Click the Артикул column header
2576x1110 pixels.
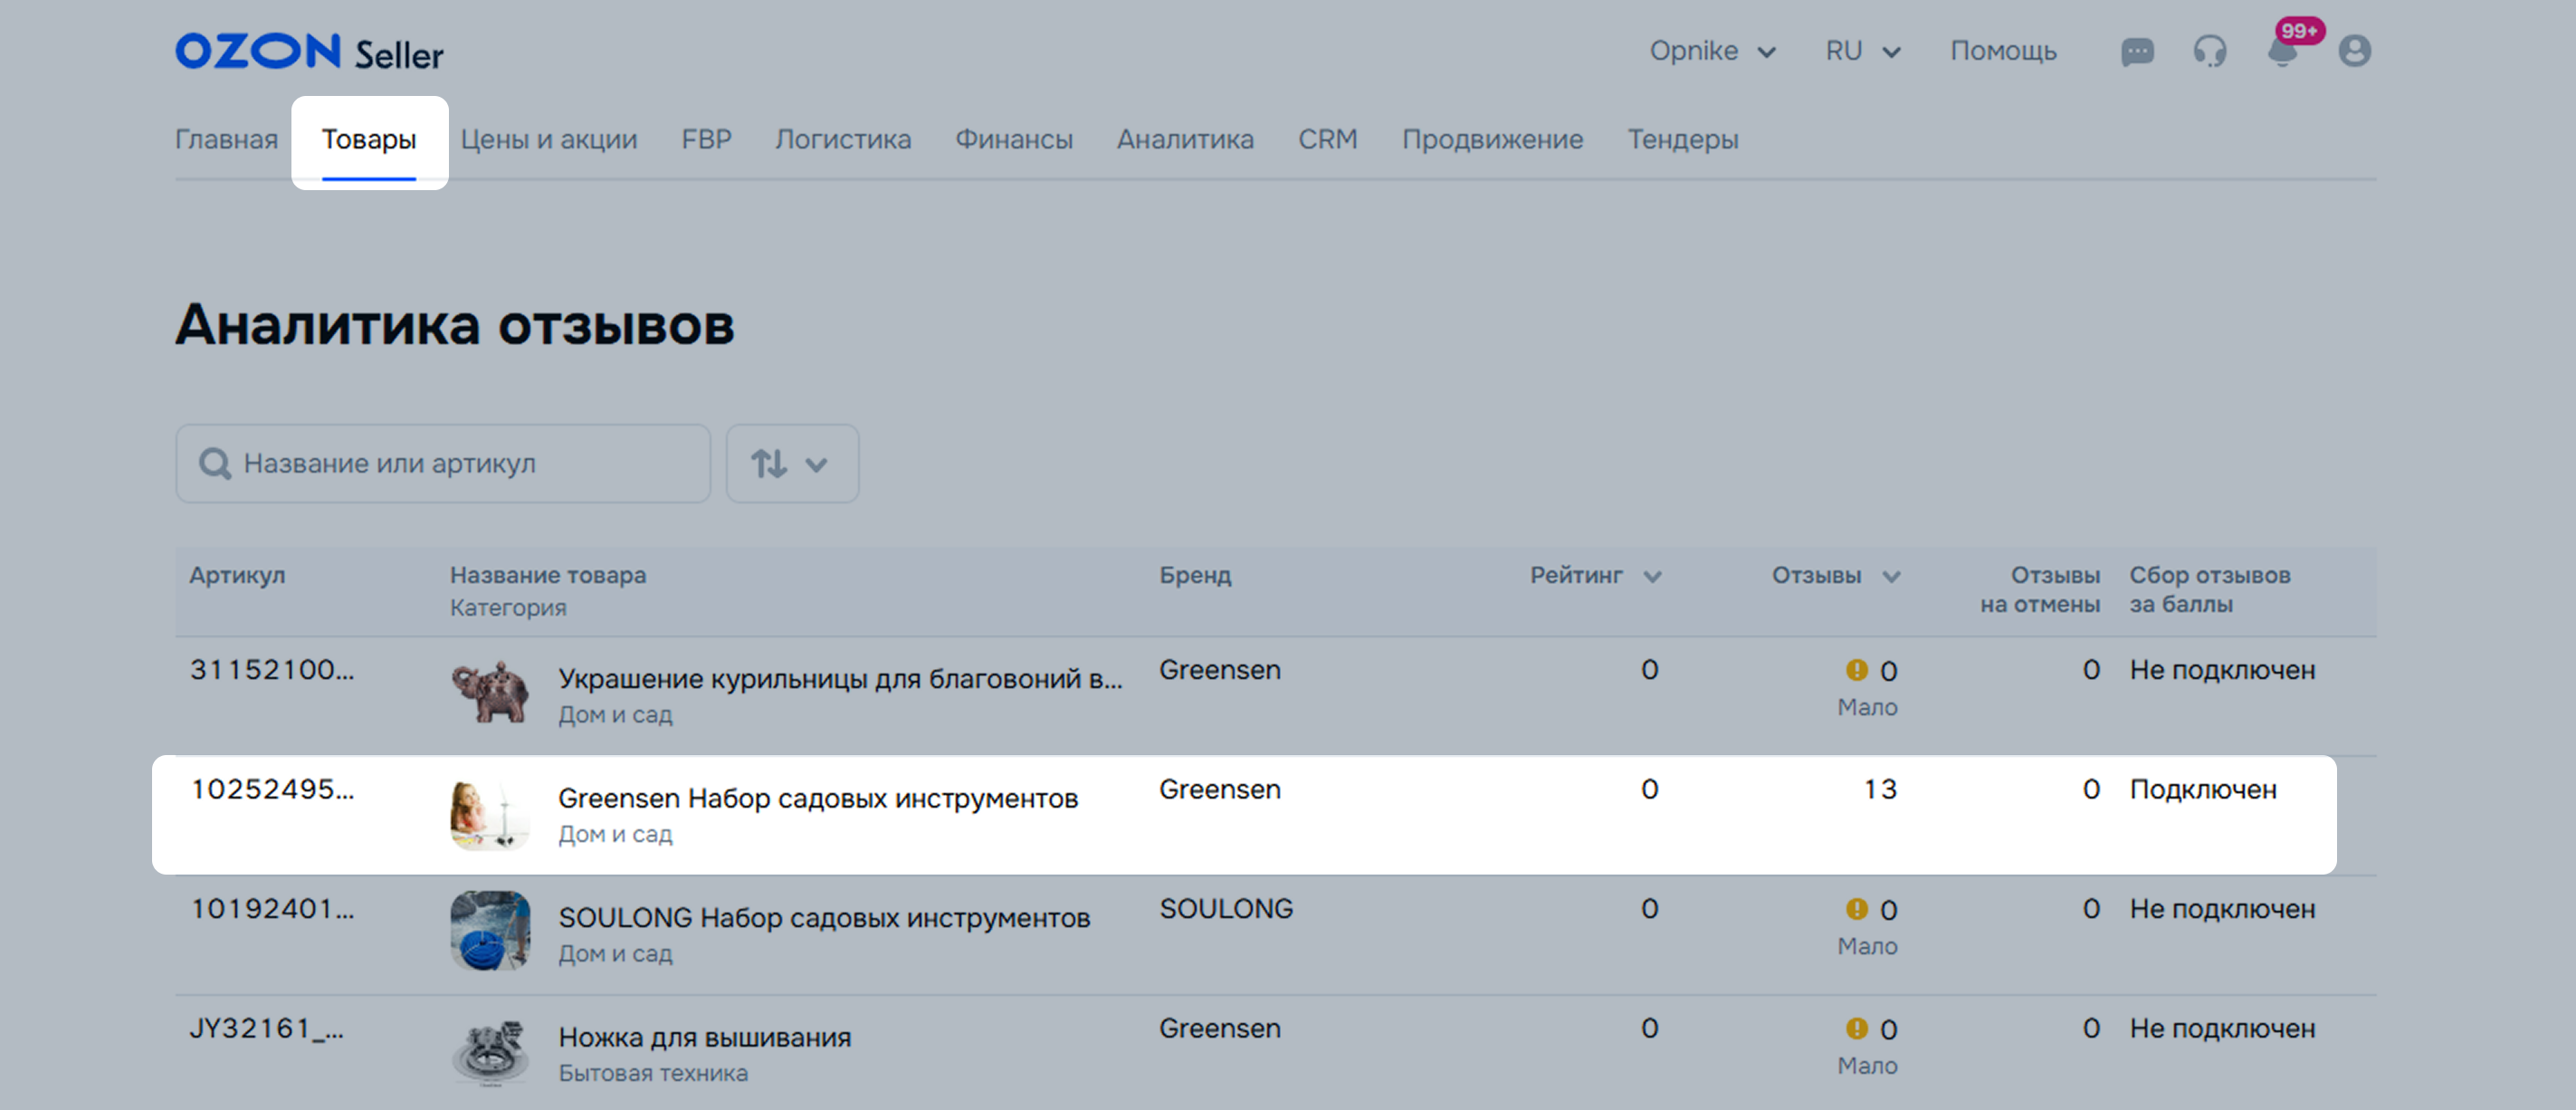(237, 576)
